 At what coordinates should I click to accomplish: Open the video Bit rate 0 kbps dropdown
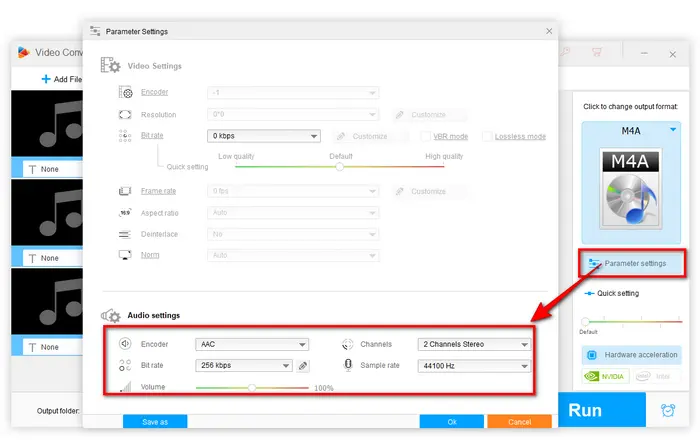tap(264, 136)
